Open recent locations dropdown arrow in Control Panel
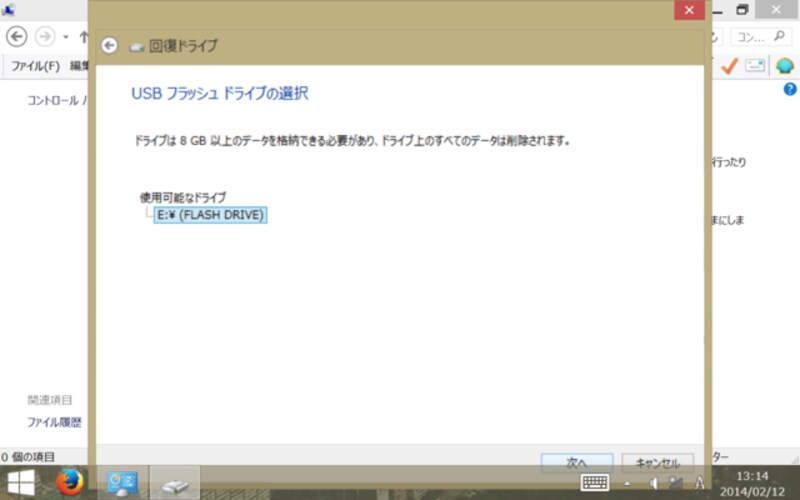 click(x=66, y=37)
